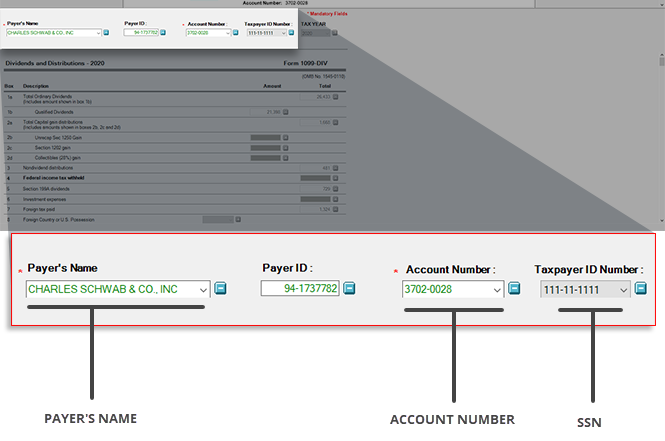Click the scrollbar up arrow on the right edge
The image size is (665, 441).
pos(662,55)
